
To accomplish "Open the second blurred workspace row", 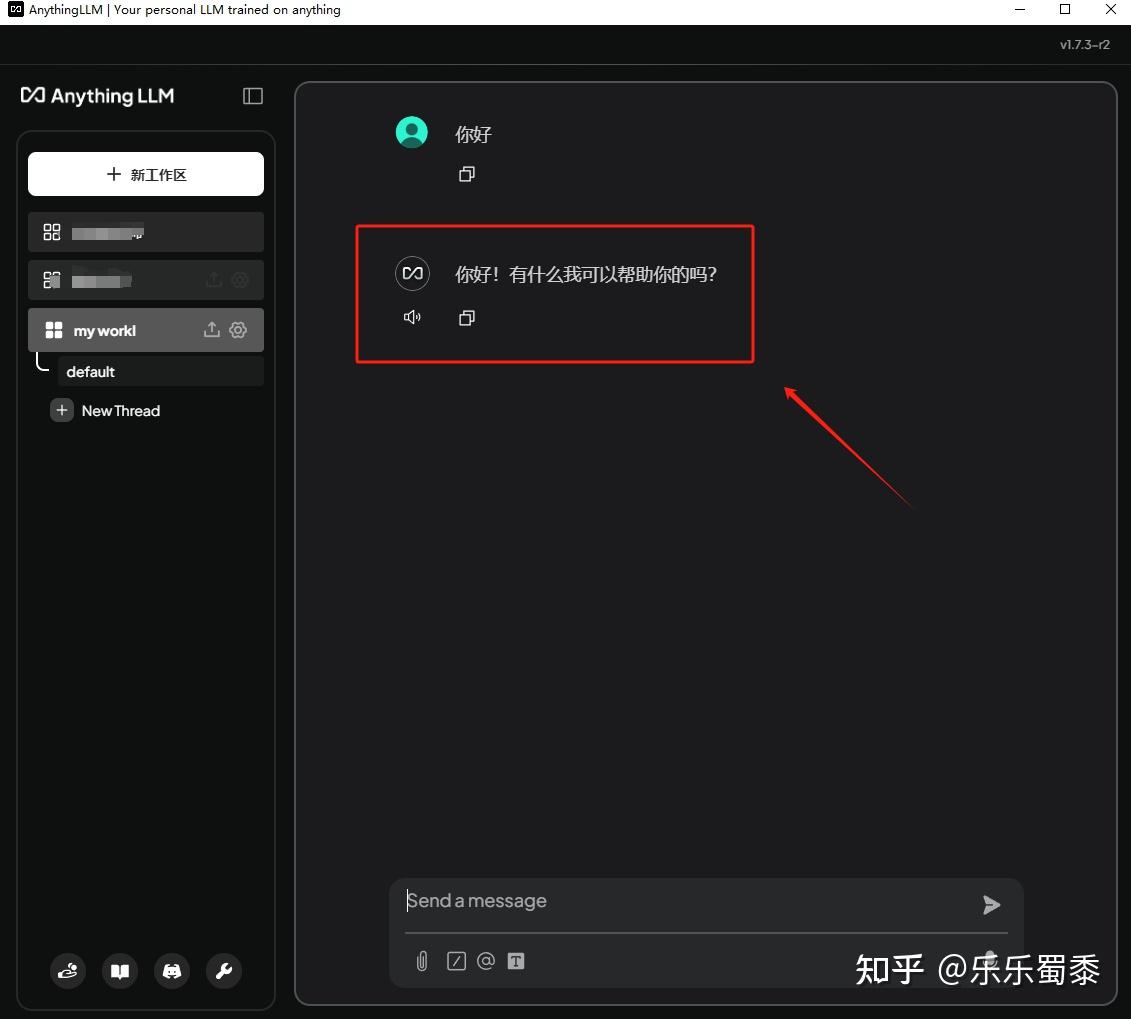I will (146, 280).
